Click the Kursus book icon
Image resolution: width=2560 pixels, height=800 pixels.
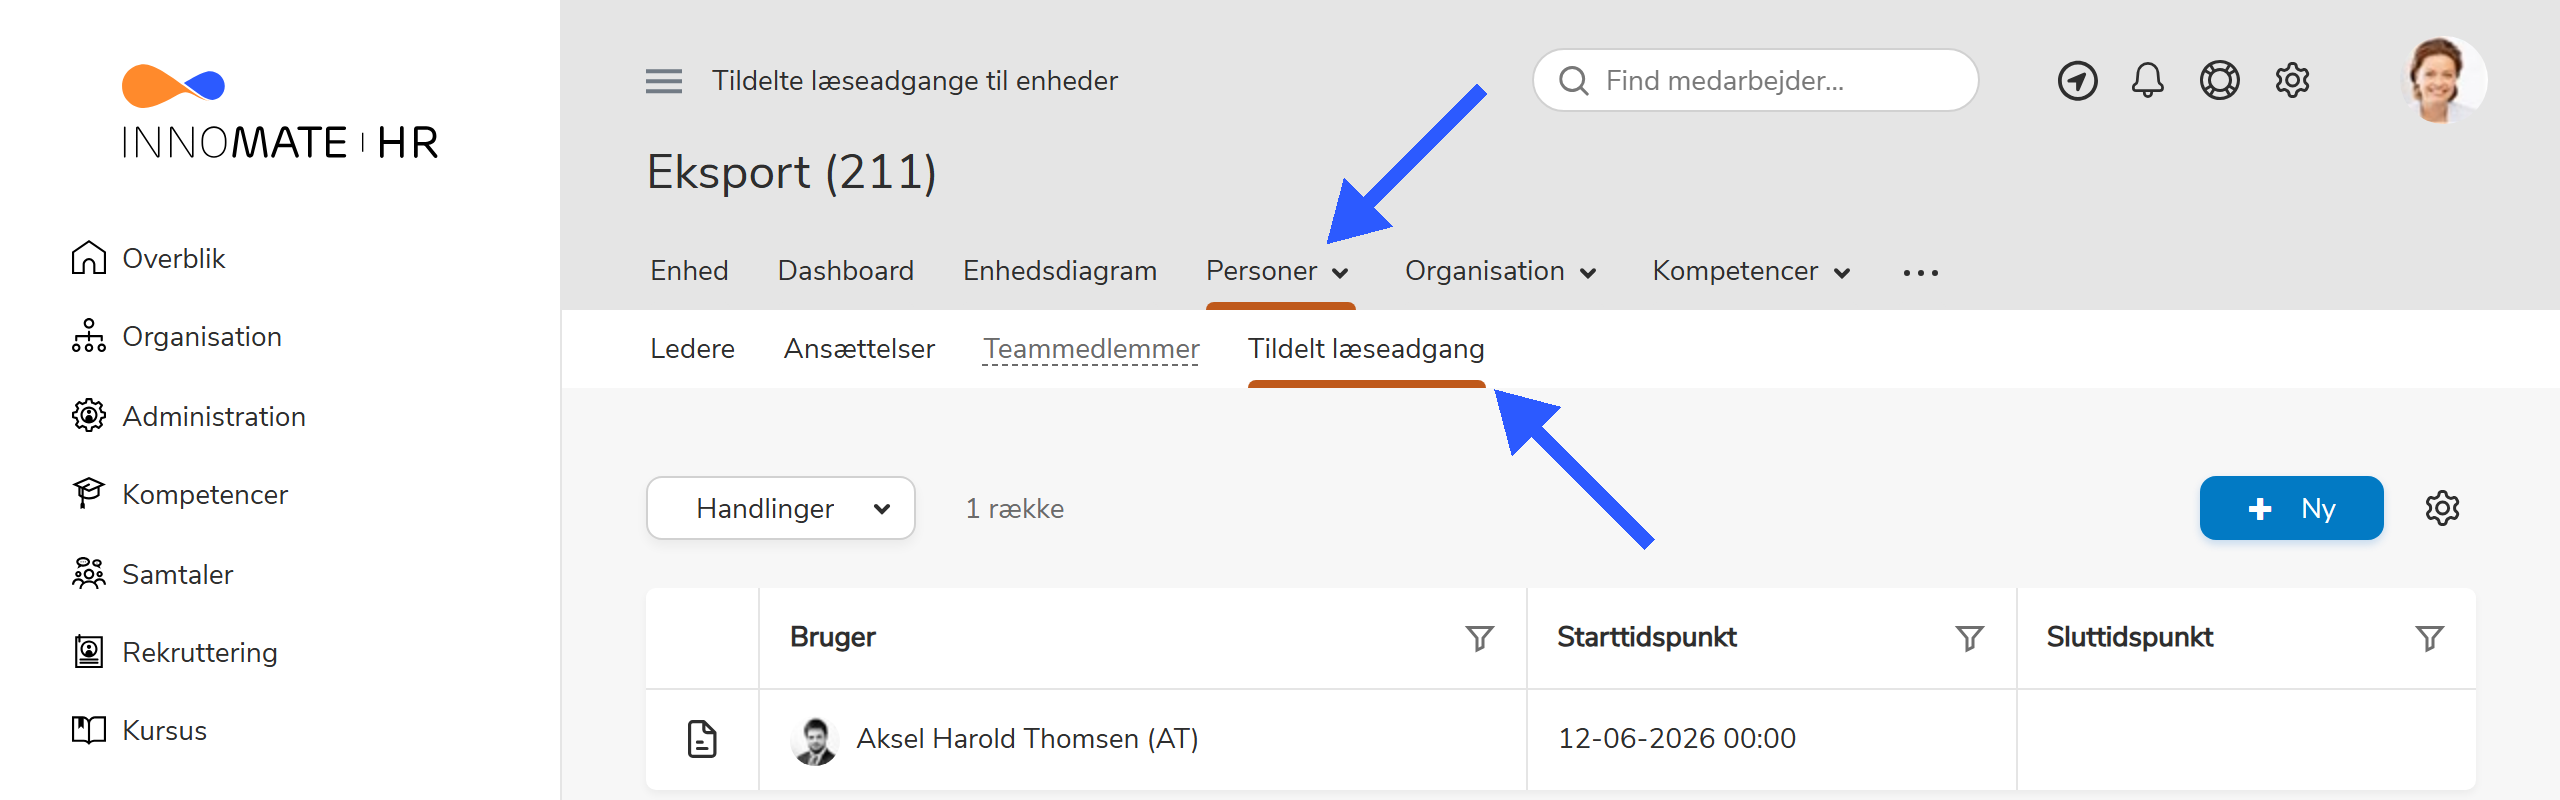pos(90,730)
